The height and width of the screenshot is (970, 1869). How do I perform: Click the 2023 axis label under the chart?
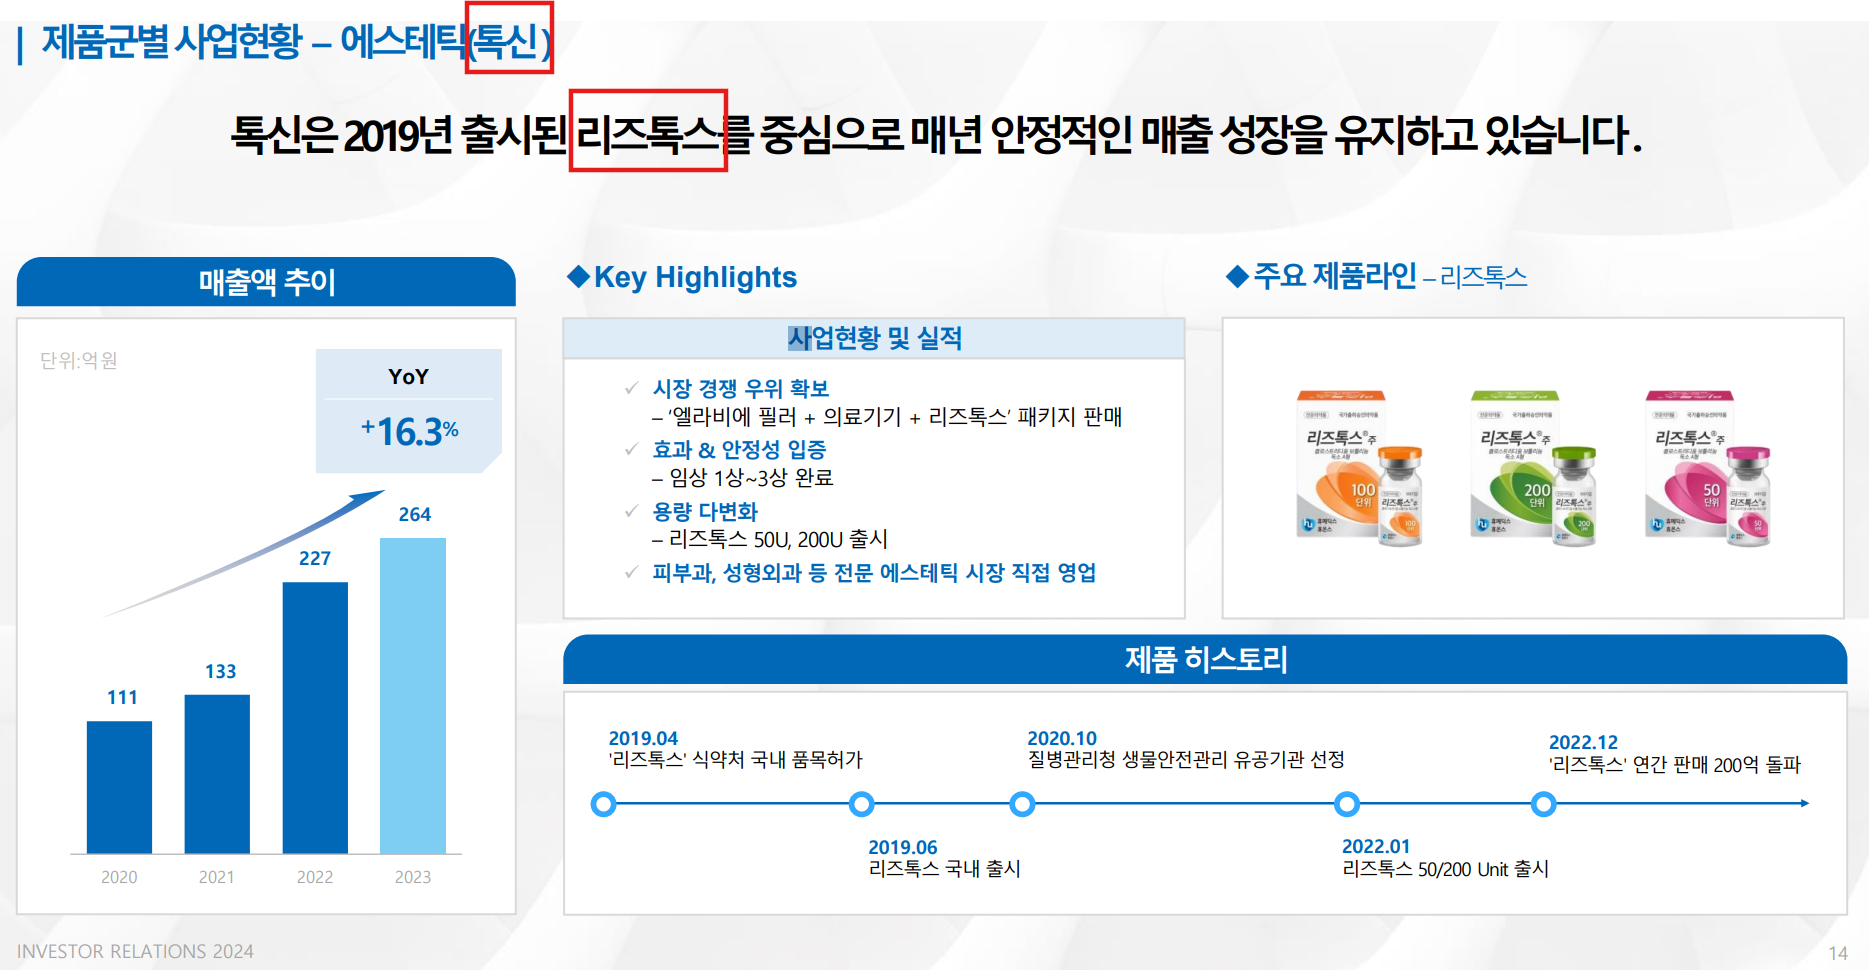(413, 877)
